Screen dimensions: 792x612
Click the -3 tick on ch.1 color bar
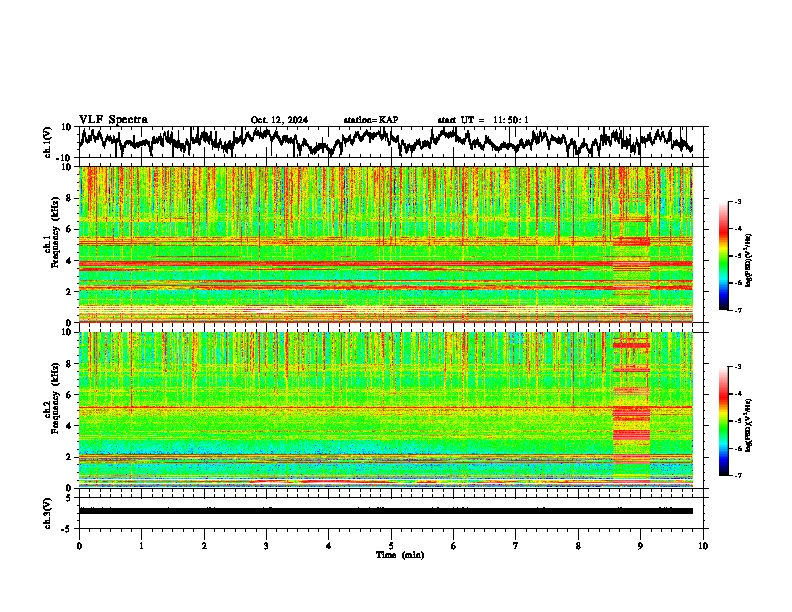click(x=737, y=201)
